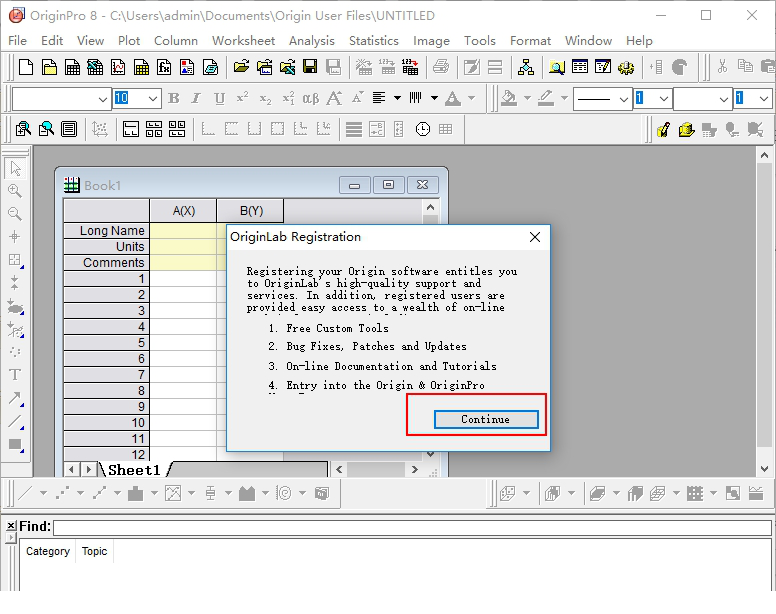776x614 pixels.
Task: Click the Line plot button
Action: [x=25, y=493]
